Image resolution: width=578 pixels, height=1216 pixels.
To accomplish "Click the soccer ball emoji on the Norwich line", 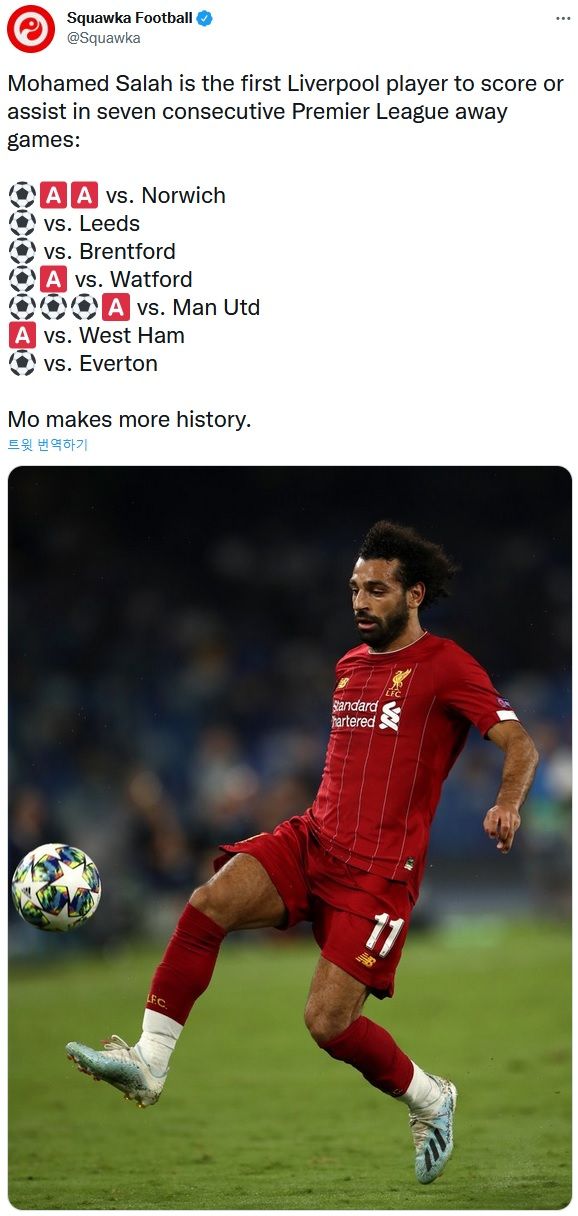I will [22, 195].
